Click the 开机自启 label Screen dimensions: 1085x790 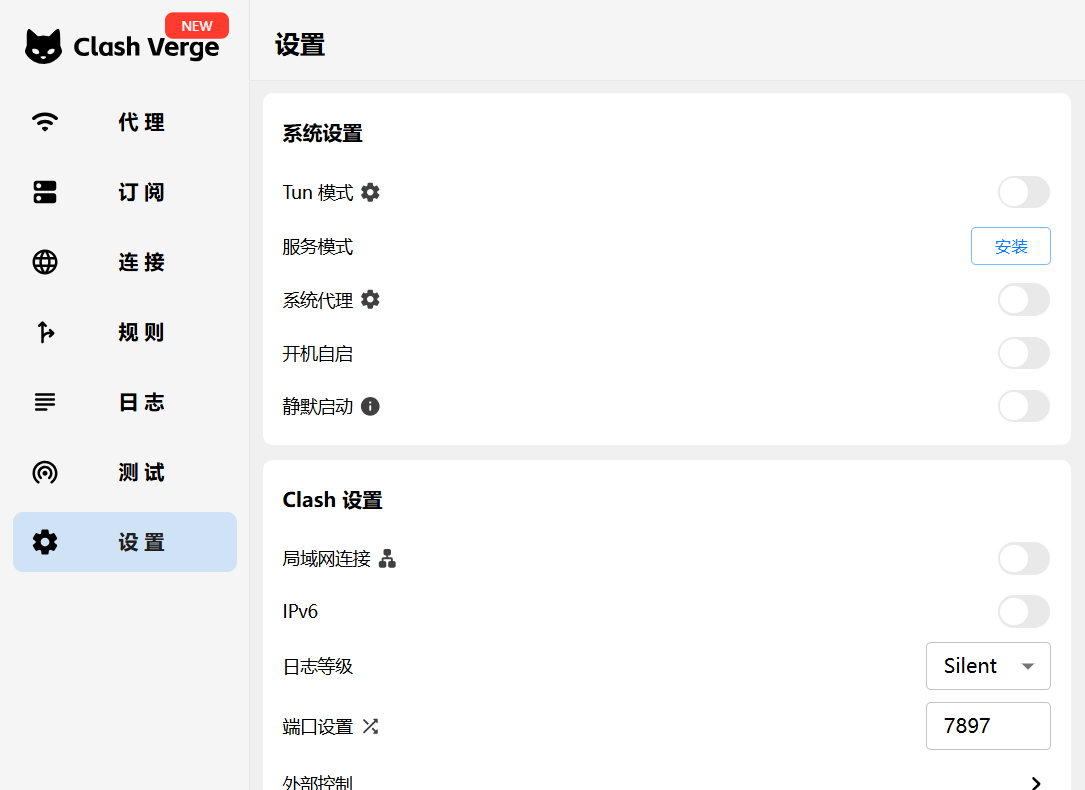pyautogui.click(x=318, y=353)
